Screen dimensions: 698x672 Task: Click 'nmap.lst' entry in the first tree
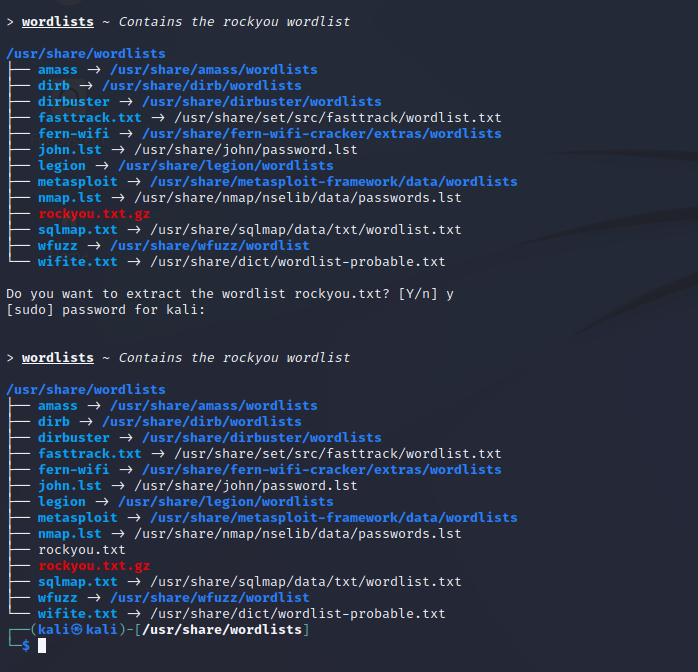pyautogui.click(x=69, y=198)
